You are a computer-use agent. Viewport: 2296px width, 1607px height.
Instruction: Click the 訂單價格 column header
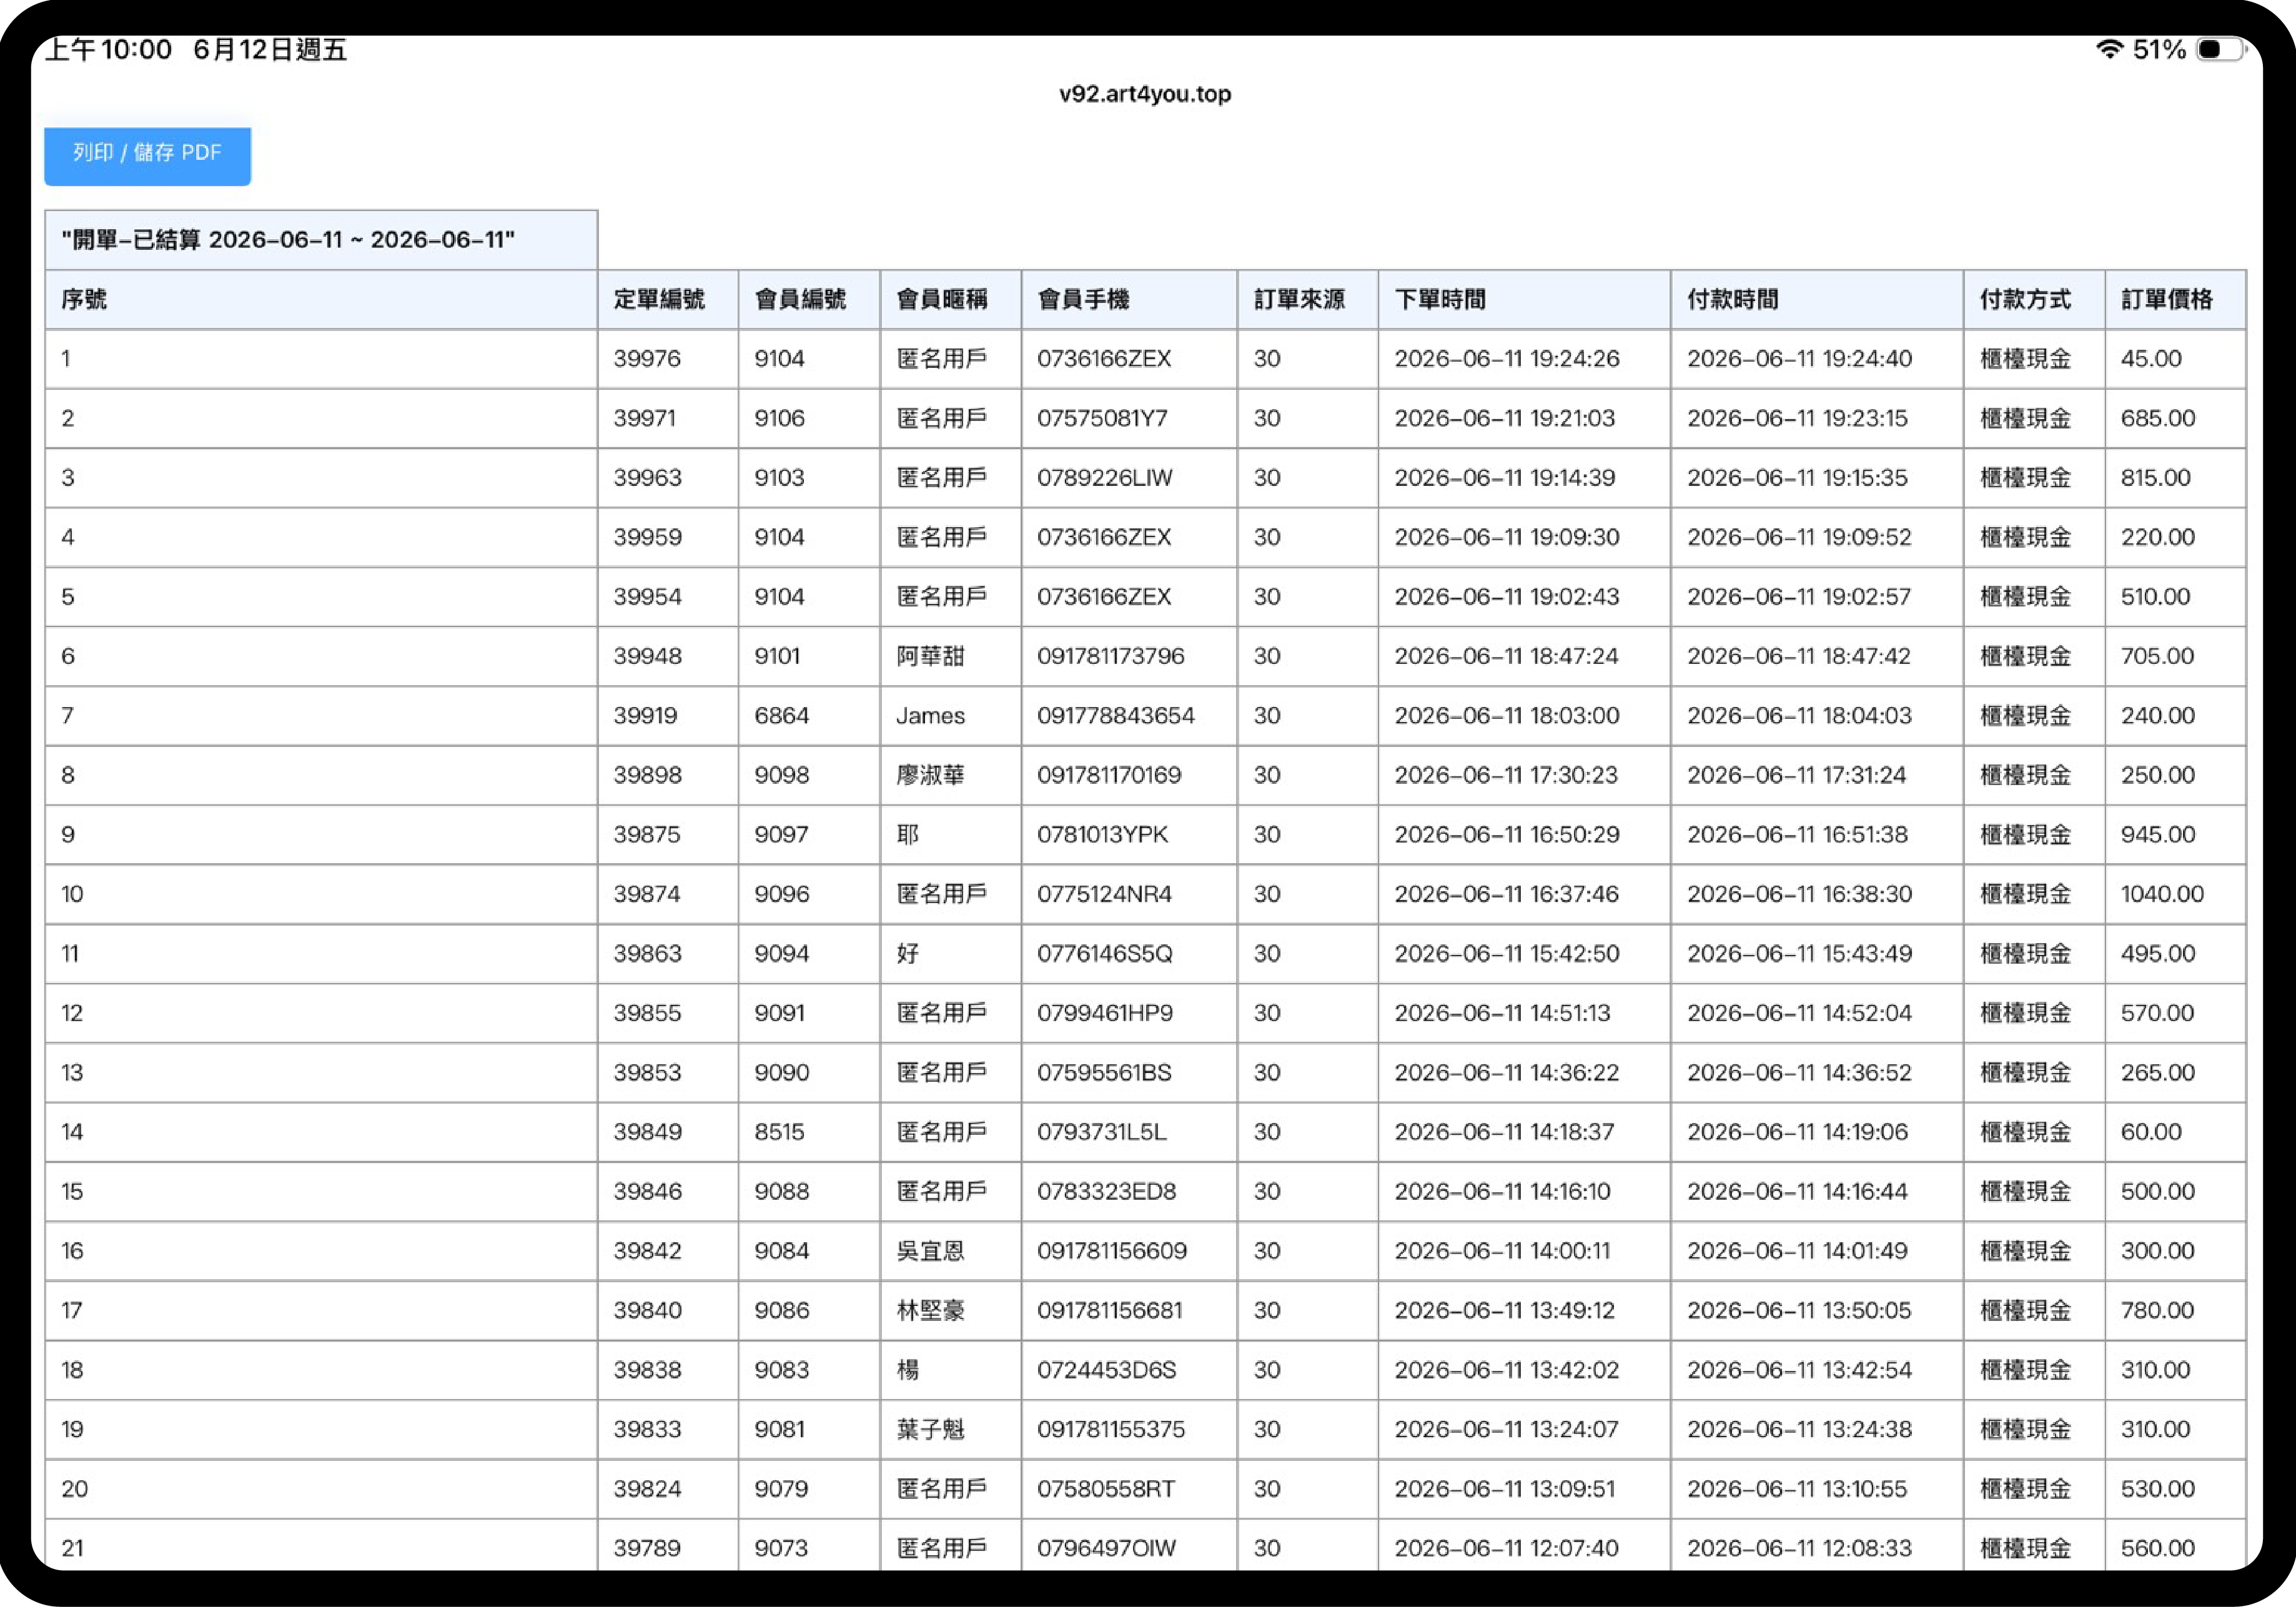[2175, 299]
